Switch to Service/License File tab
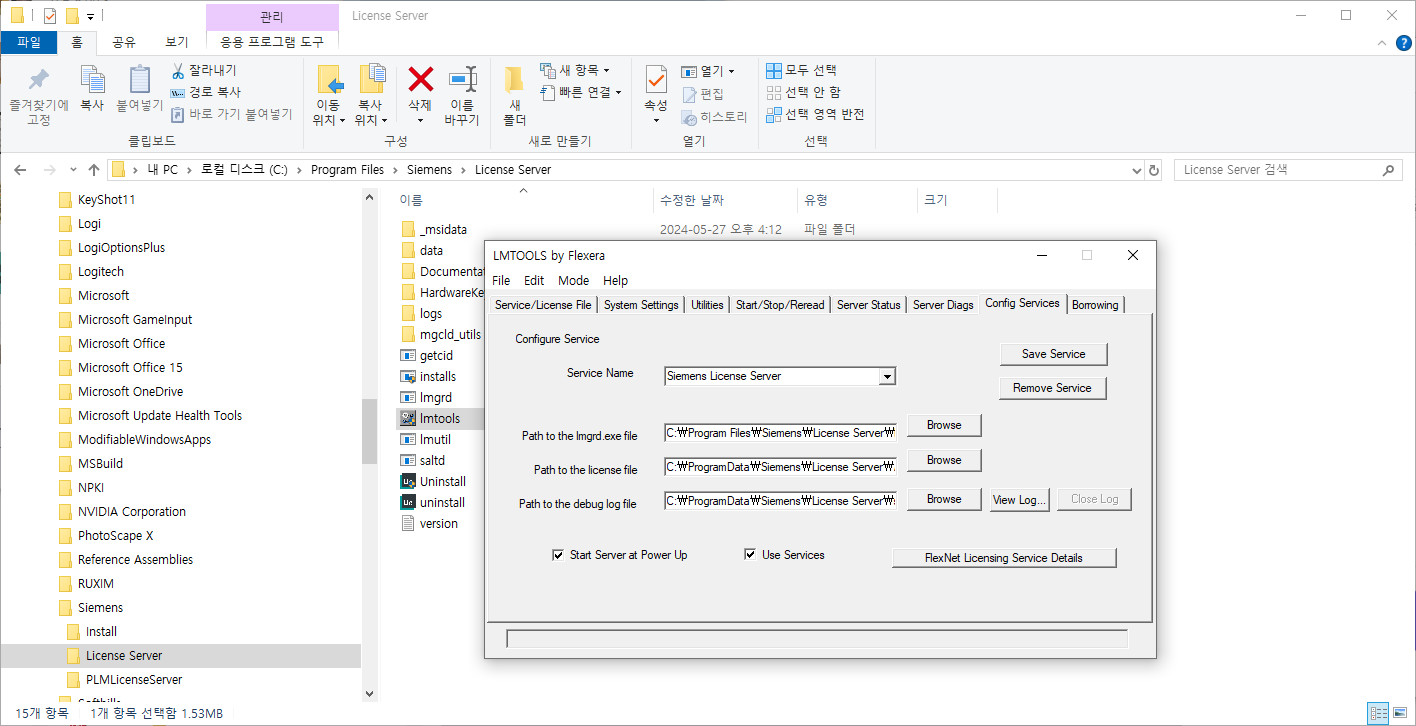 tap(543, 305)
